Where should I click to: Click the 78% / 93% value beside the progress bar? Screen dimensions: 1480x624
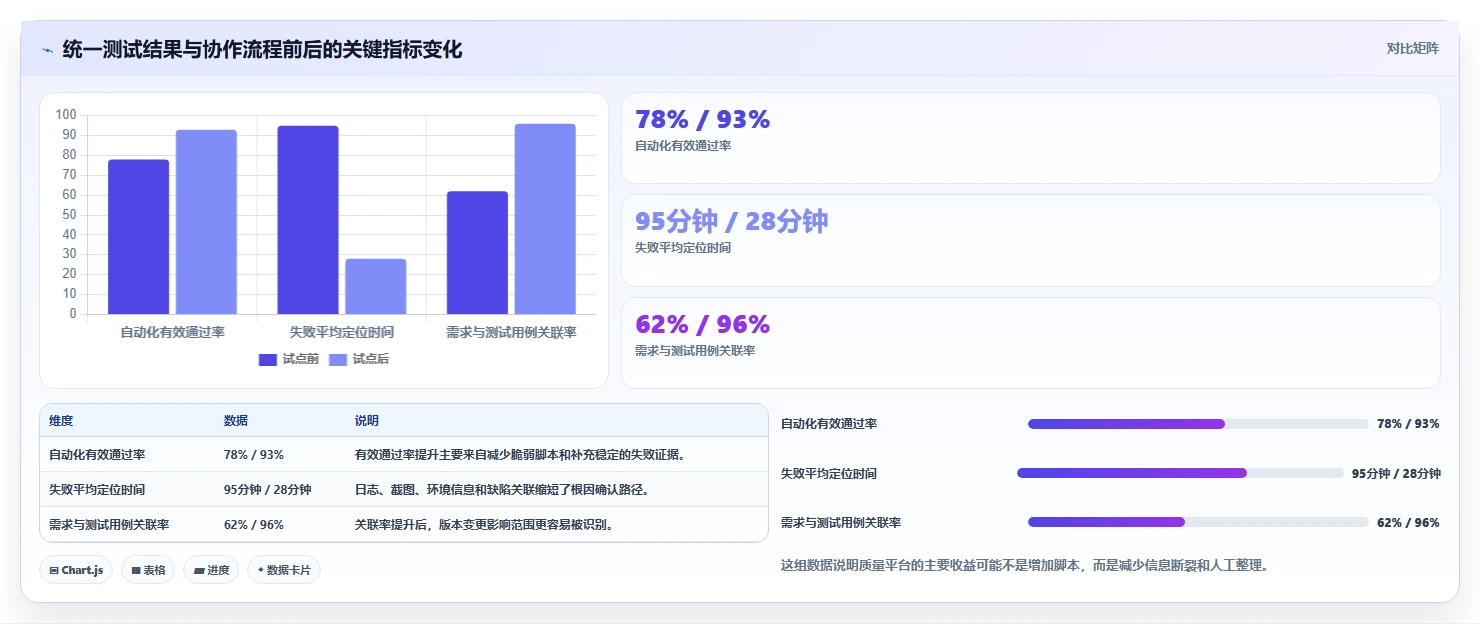[1408, 424]
